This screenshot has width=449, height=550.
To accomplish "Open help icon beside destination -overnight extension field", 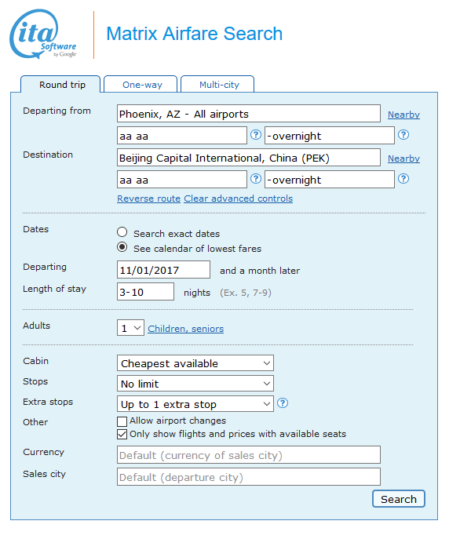I will pos(403,179).
